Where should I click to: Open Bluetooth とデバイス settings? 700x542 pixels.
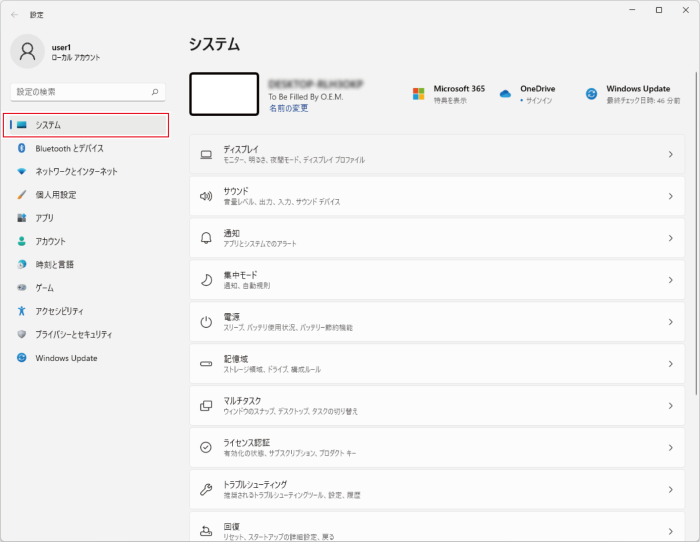point(86,148)
